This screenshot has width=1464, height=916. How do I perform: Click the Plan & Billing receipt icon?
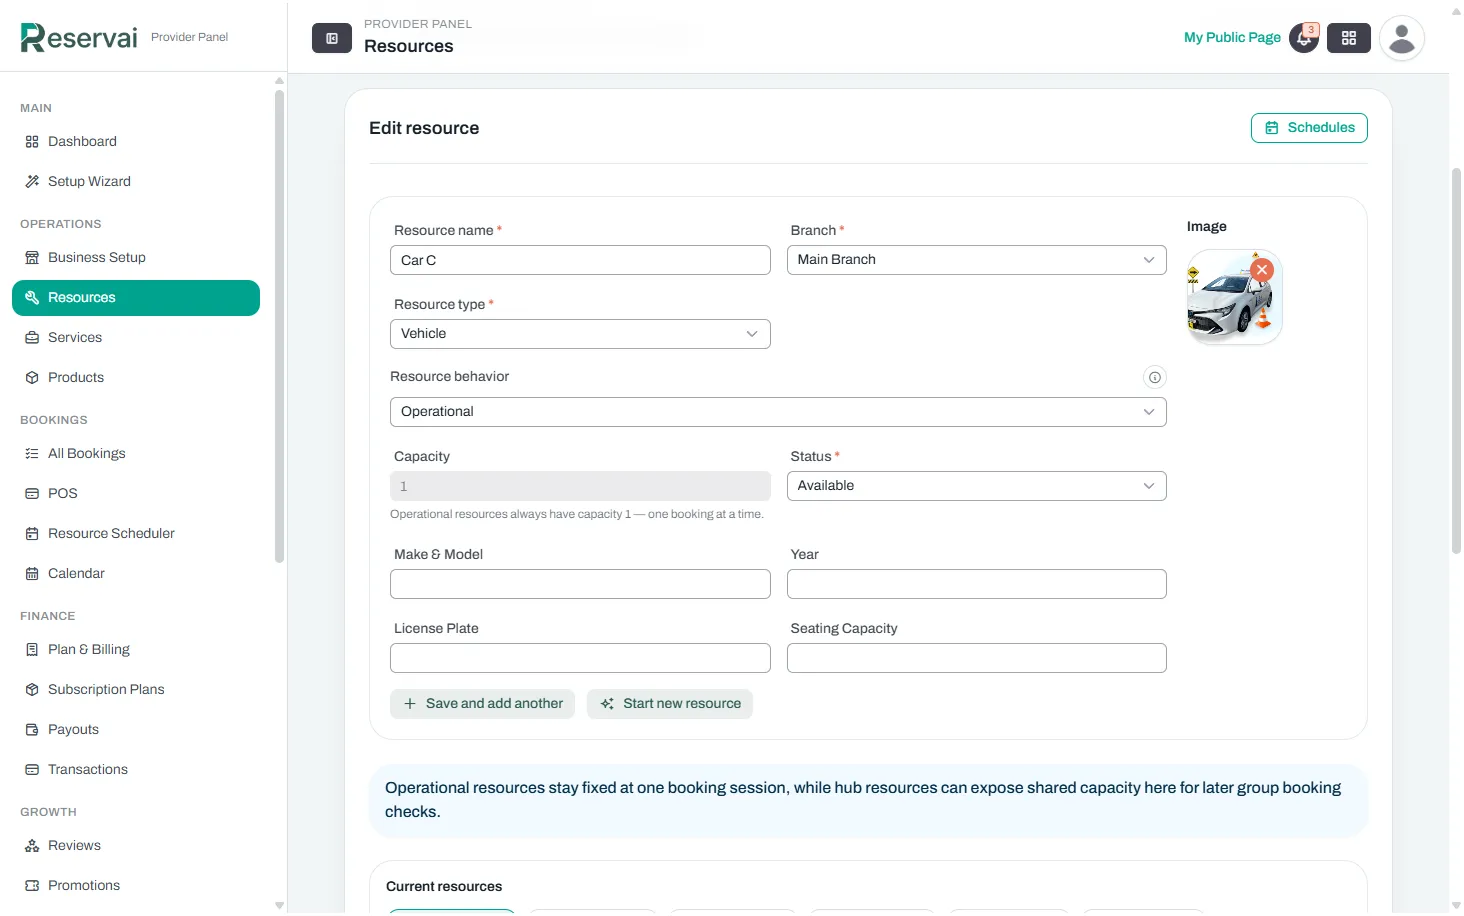[32, 650]
